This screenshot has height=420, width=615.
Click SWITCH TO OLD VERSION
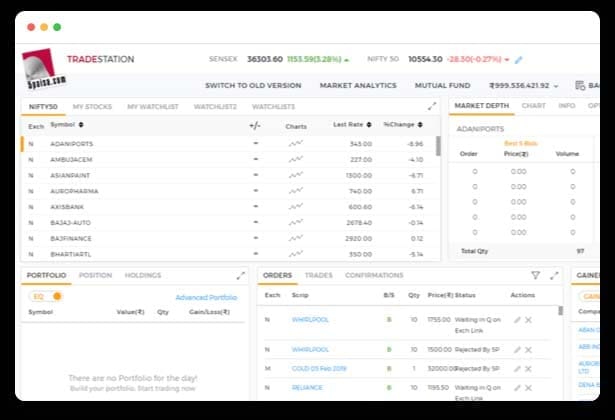(x=253, y=85)
